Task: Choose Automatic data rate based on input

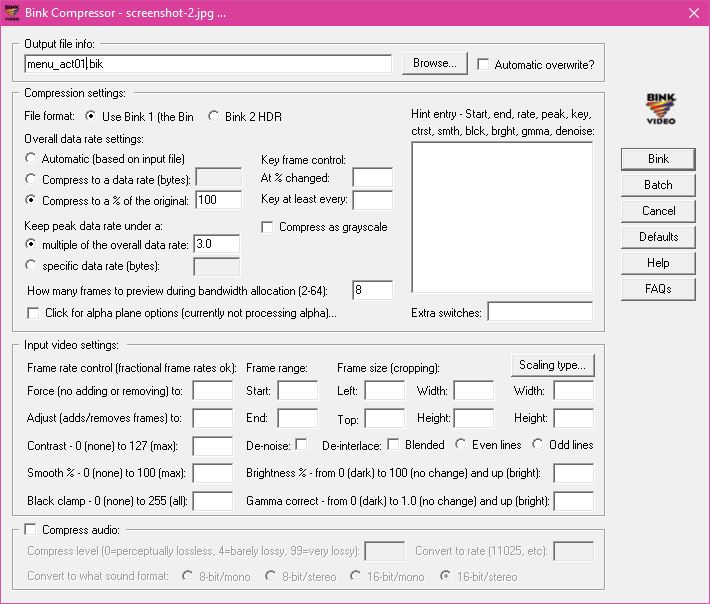Action: (x=30, y=158)
